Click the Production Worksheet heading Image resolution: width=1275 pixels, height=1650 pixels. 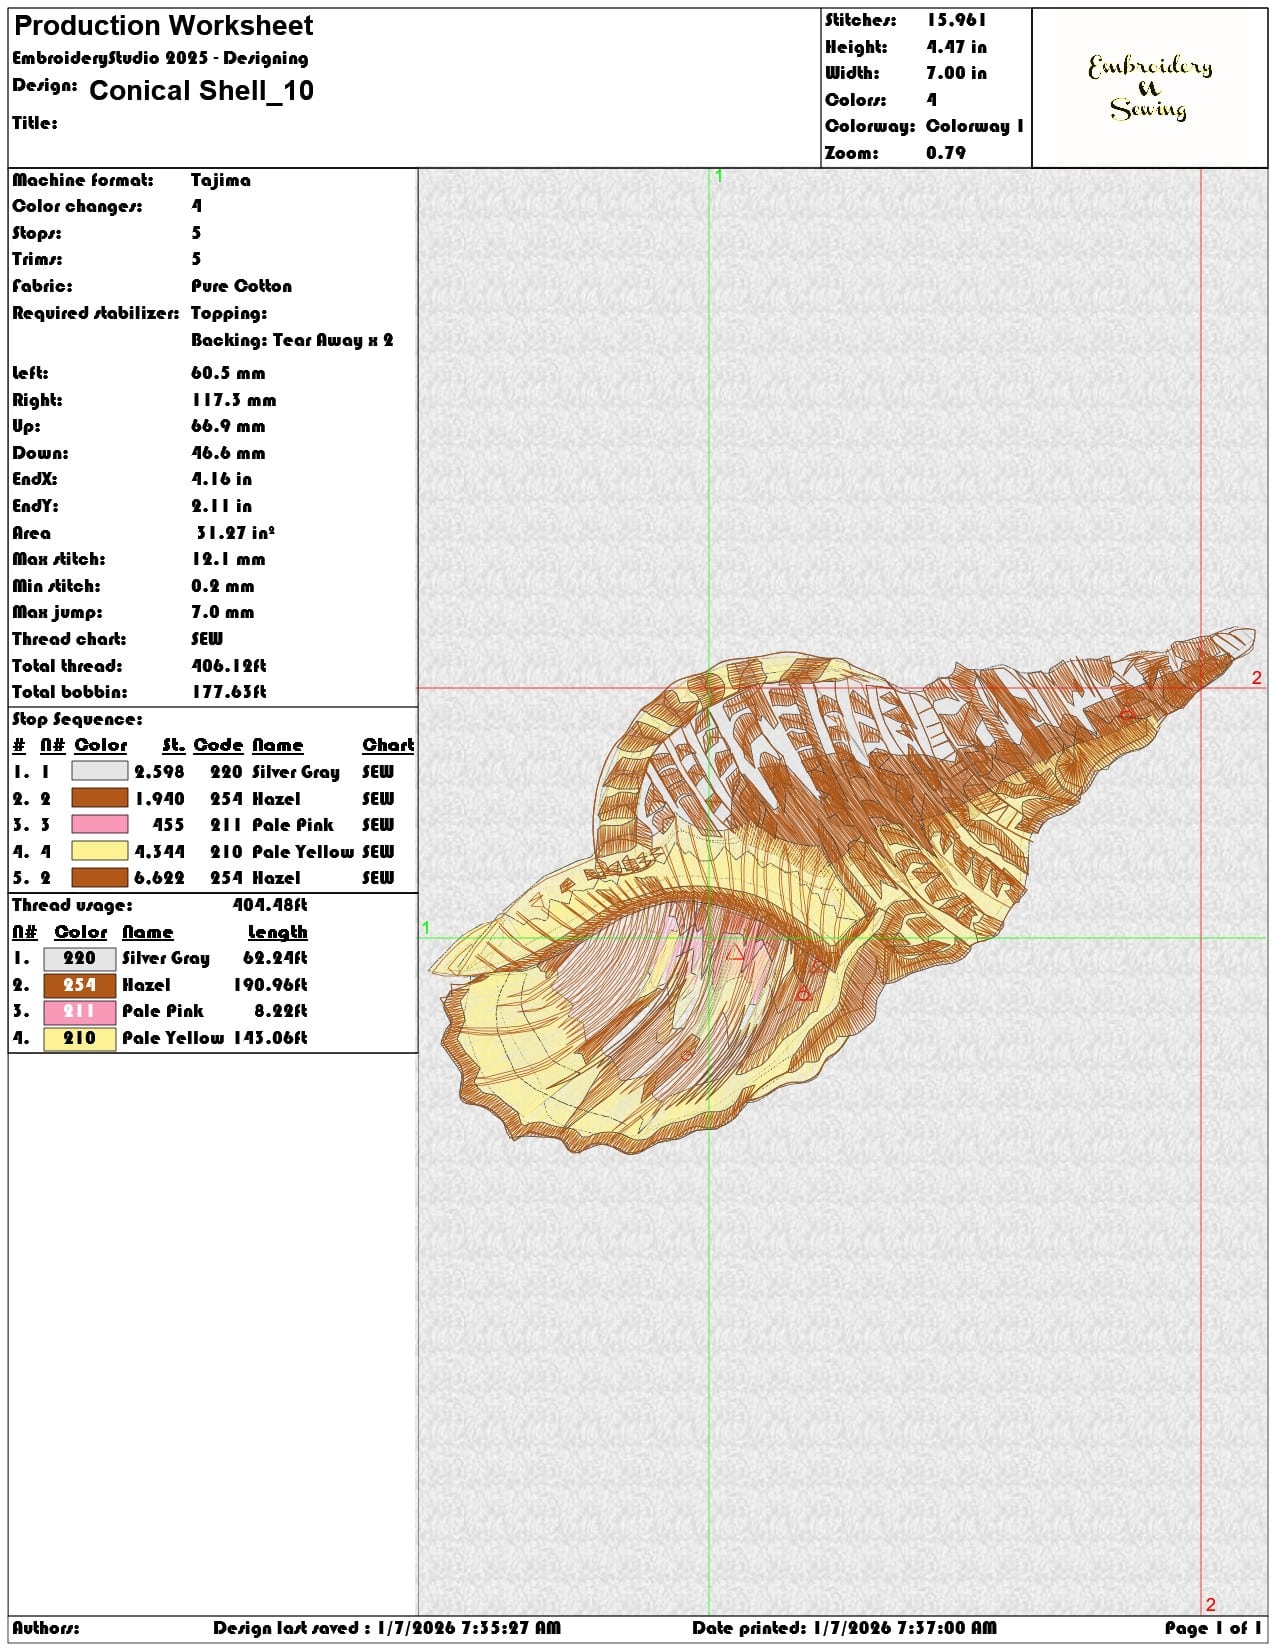click(164, 25)
